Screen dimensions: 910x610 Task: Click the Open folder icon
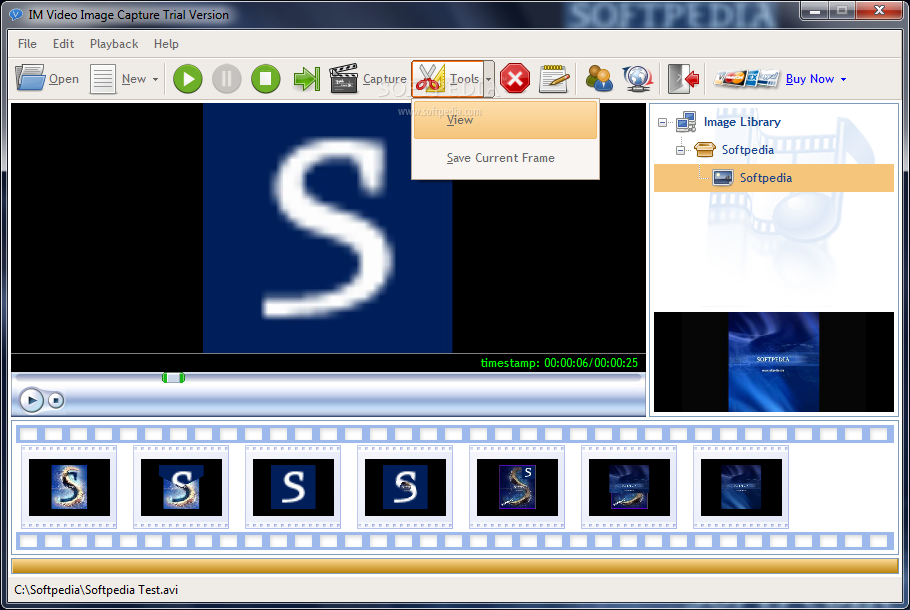30,78
